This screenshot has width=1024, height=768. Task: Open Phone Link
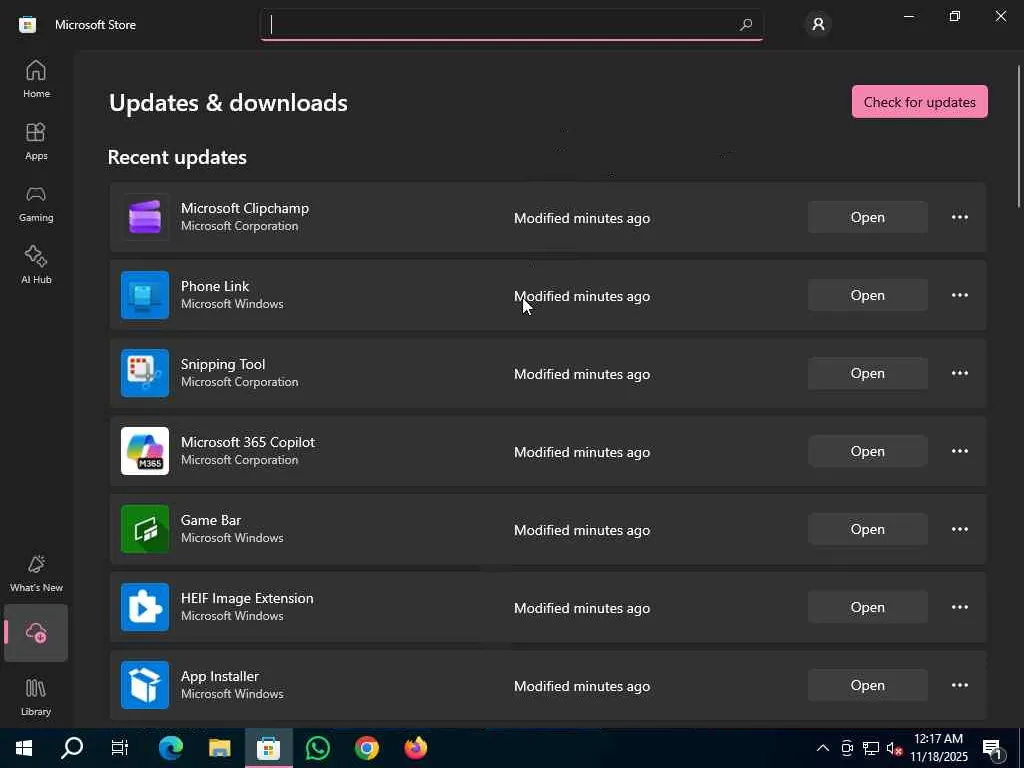click(867, 295)
